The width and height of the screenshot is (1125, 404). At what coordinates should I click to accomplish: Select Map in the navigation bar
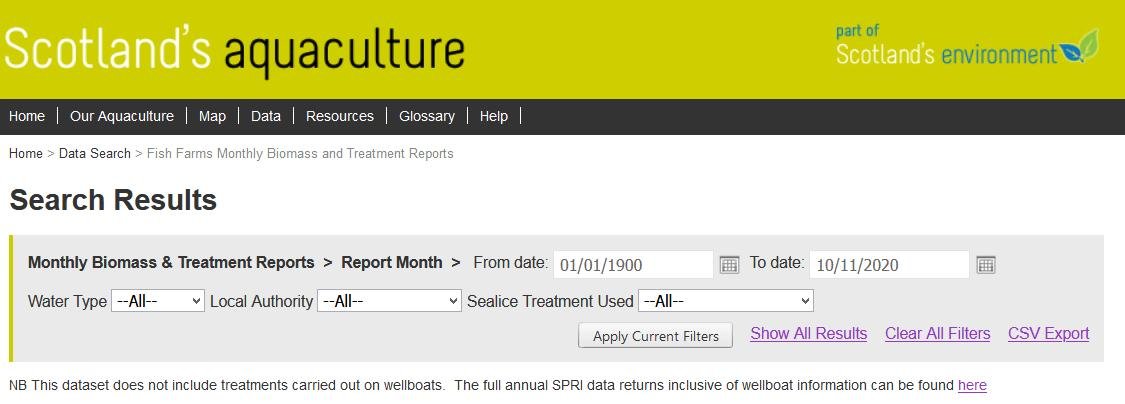tap(212, 116)
